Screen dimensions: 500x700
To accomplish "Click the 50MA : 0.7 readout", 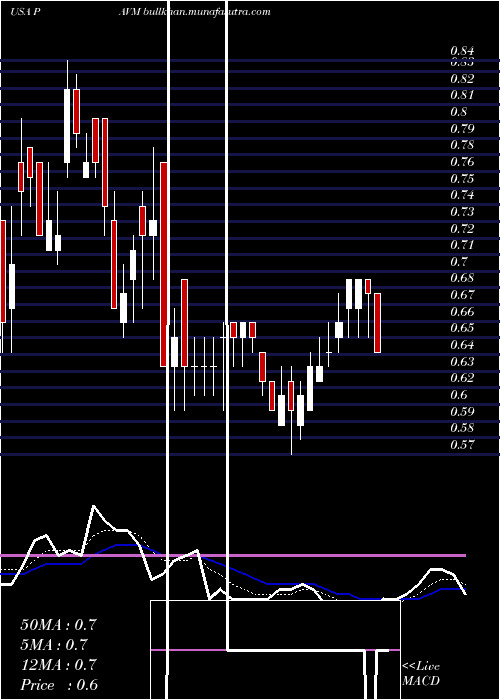I will click(58, 624).
